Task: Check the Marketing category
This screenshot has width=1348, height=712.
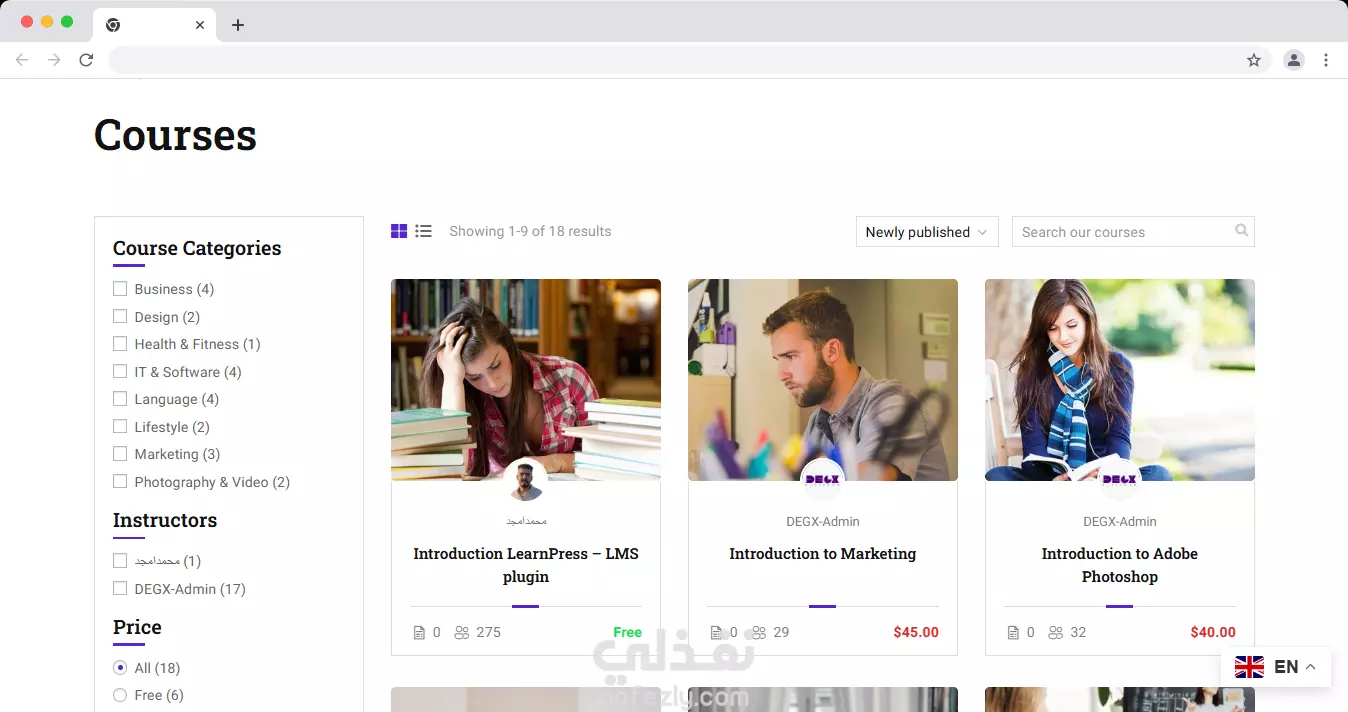Action: tap(120, 454)
